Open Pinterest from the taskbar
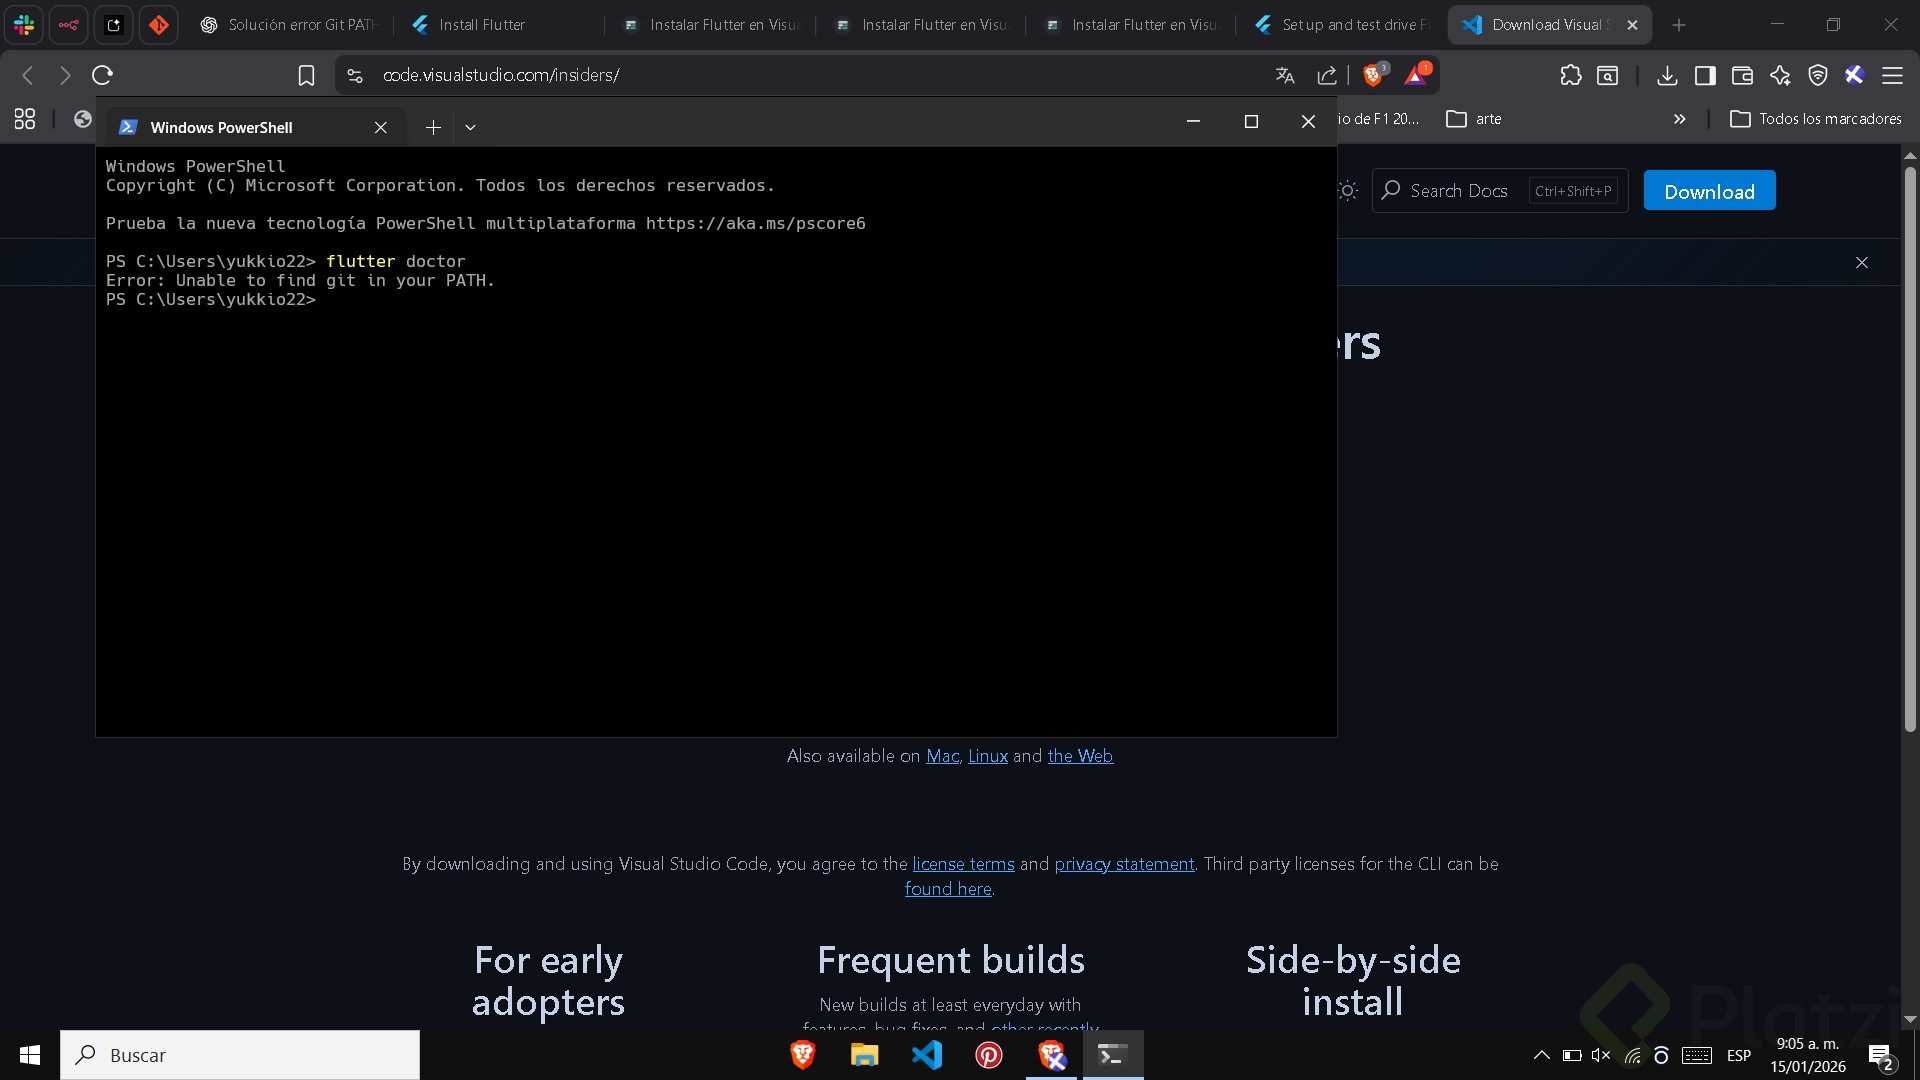Screen dimensions: 1920x1080 tap(988, 1055)
